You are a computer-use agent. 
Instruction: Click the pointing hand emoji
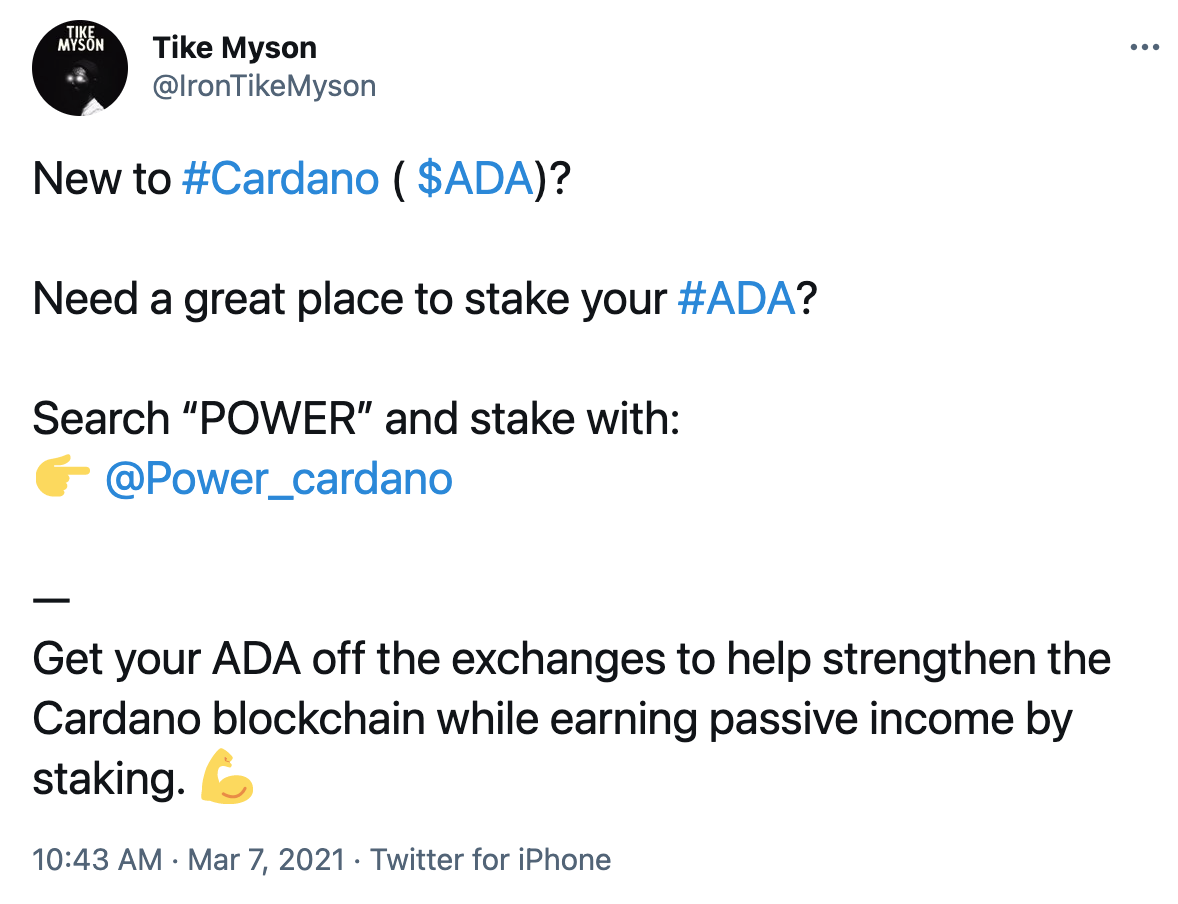pos(62,480)
